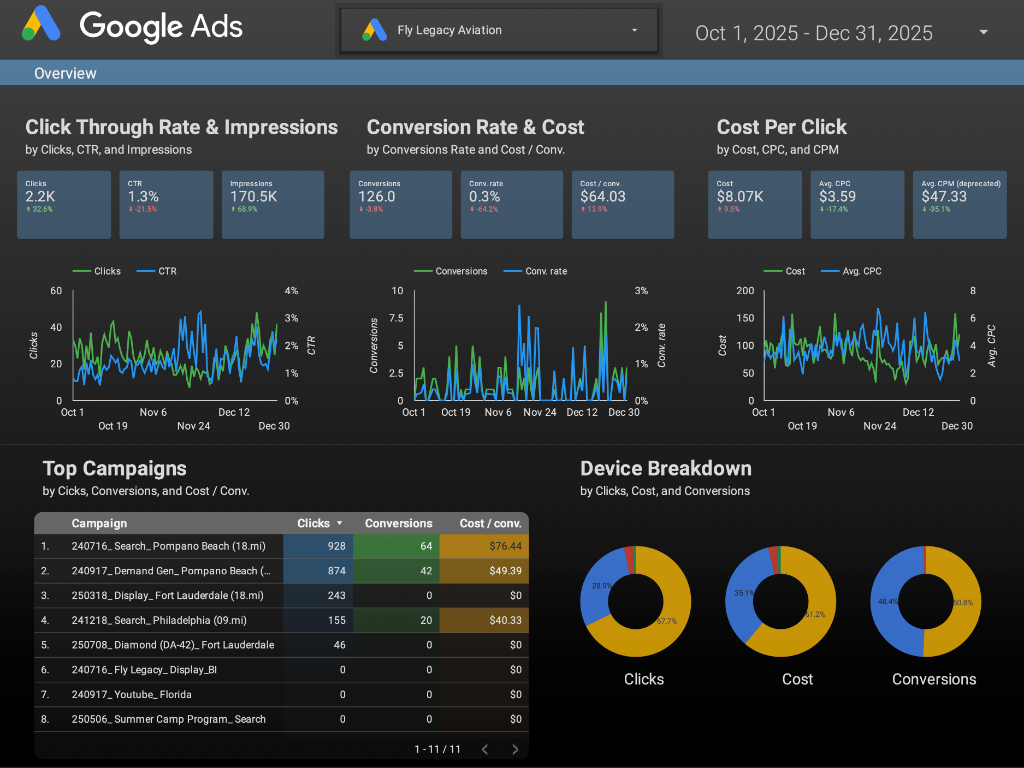Toggle the Avg. CPC series in legend
The width and height of the screenshot is (1024, 768).
pyautogui.click(x=851, y=271)
